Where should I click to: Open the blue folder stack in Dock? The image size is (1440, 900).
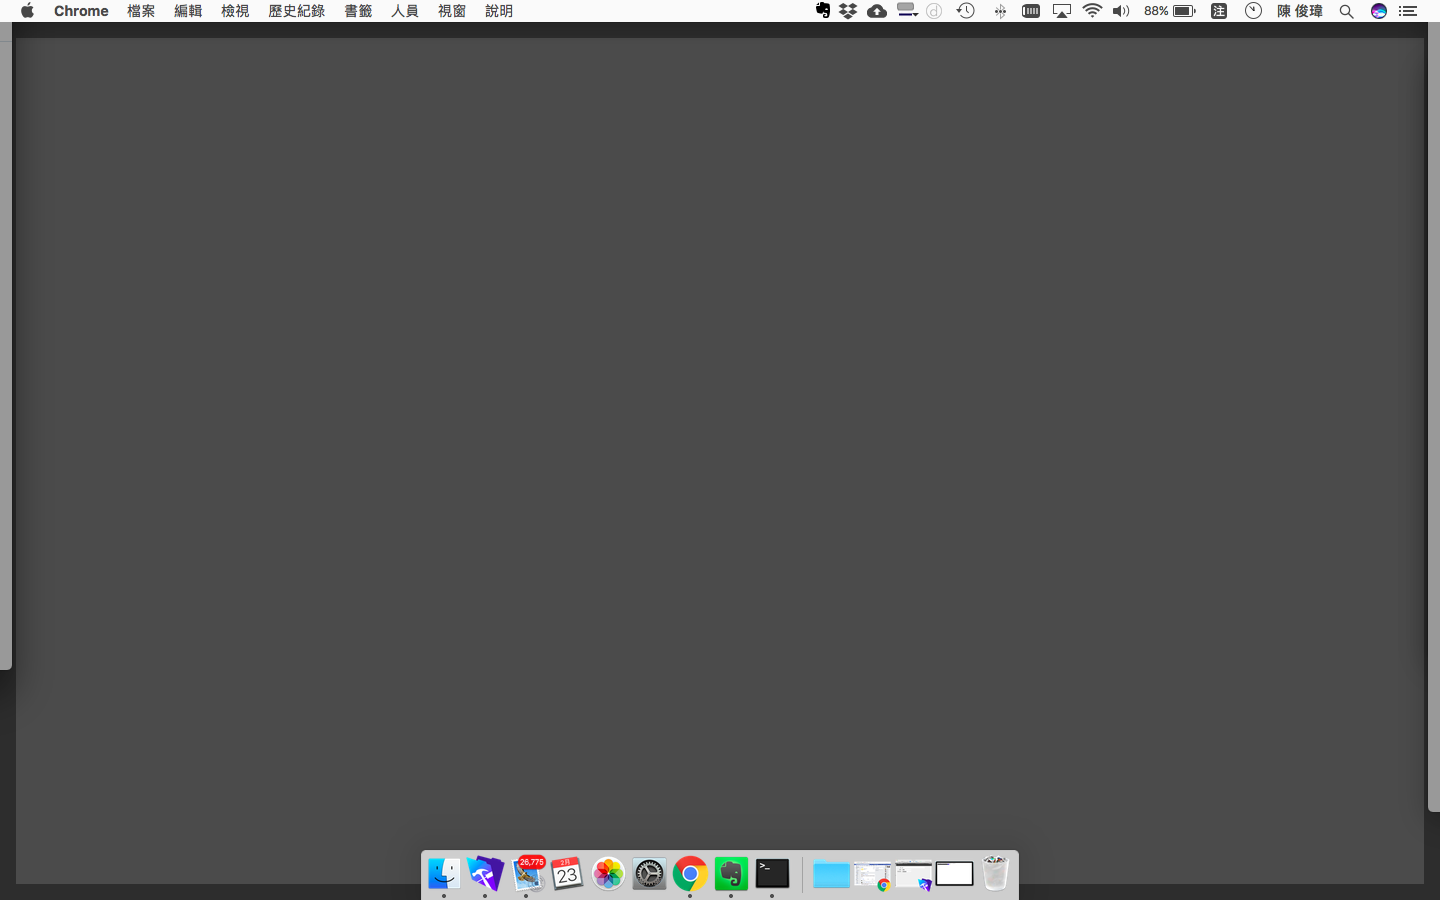pyautogui.click(x=831, y=875)
